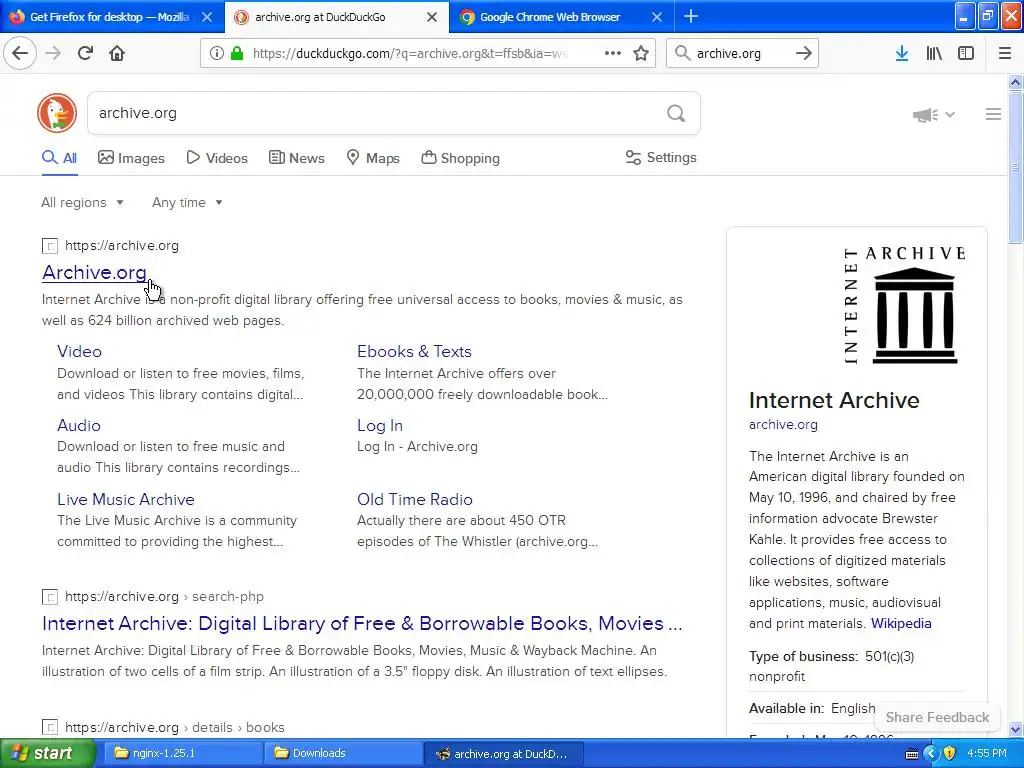Click the forward navigation arrow
Viewport: 1024px width, 768px height.
pos(53,53)
